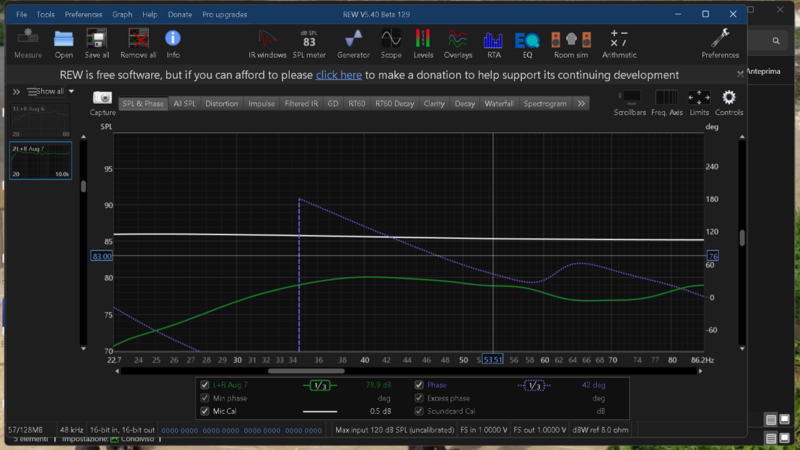Launch the signal Generator
This screenshot has height=450, width=800.
pos(353,43)
